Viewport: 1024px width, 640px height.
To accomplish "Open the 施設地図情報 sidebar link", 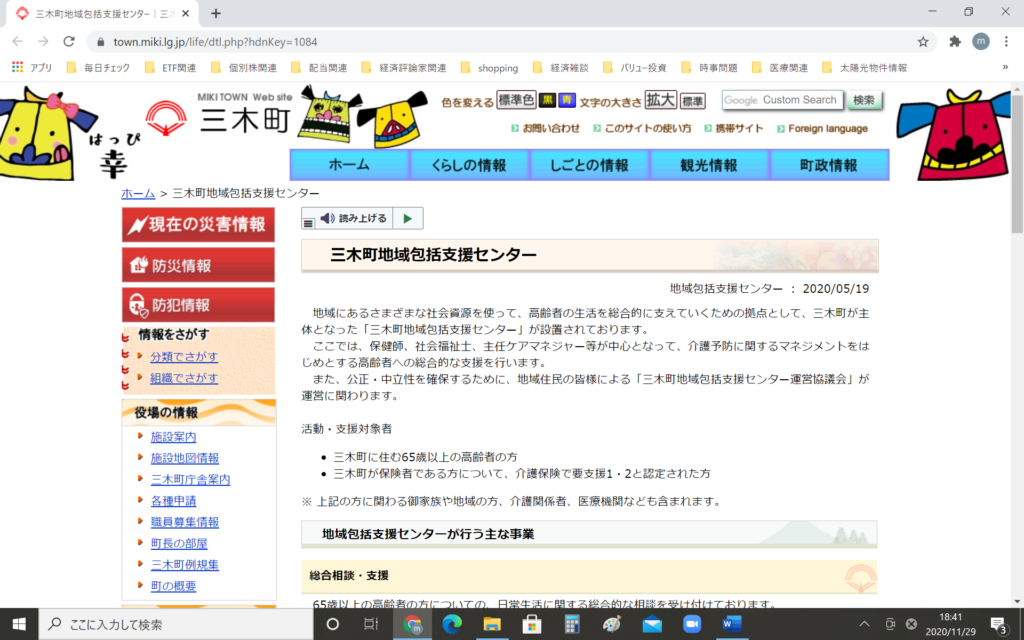I will 185,458.
